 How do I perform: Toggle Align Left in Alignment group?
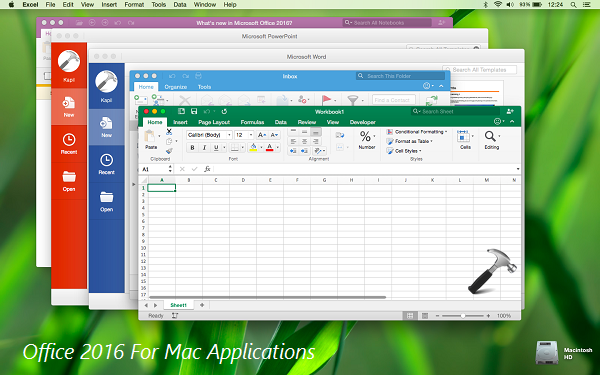tap(293, 141)
